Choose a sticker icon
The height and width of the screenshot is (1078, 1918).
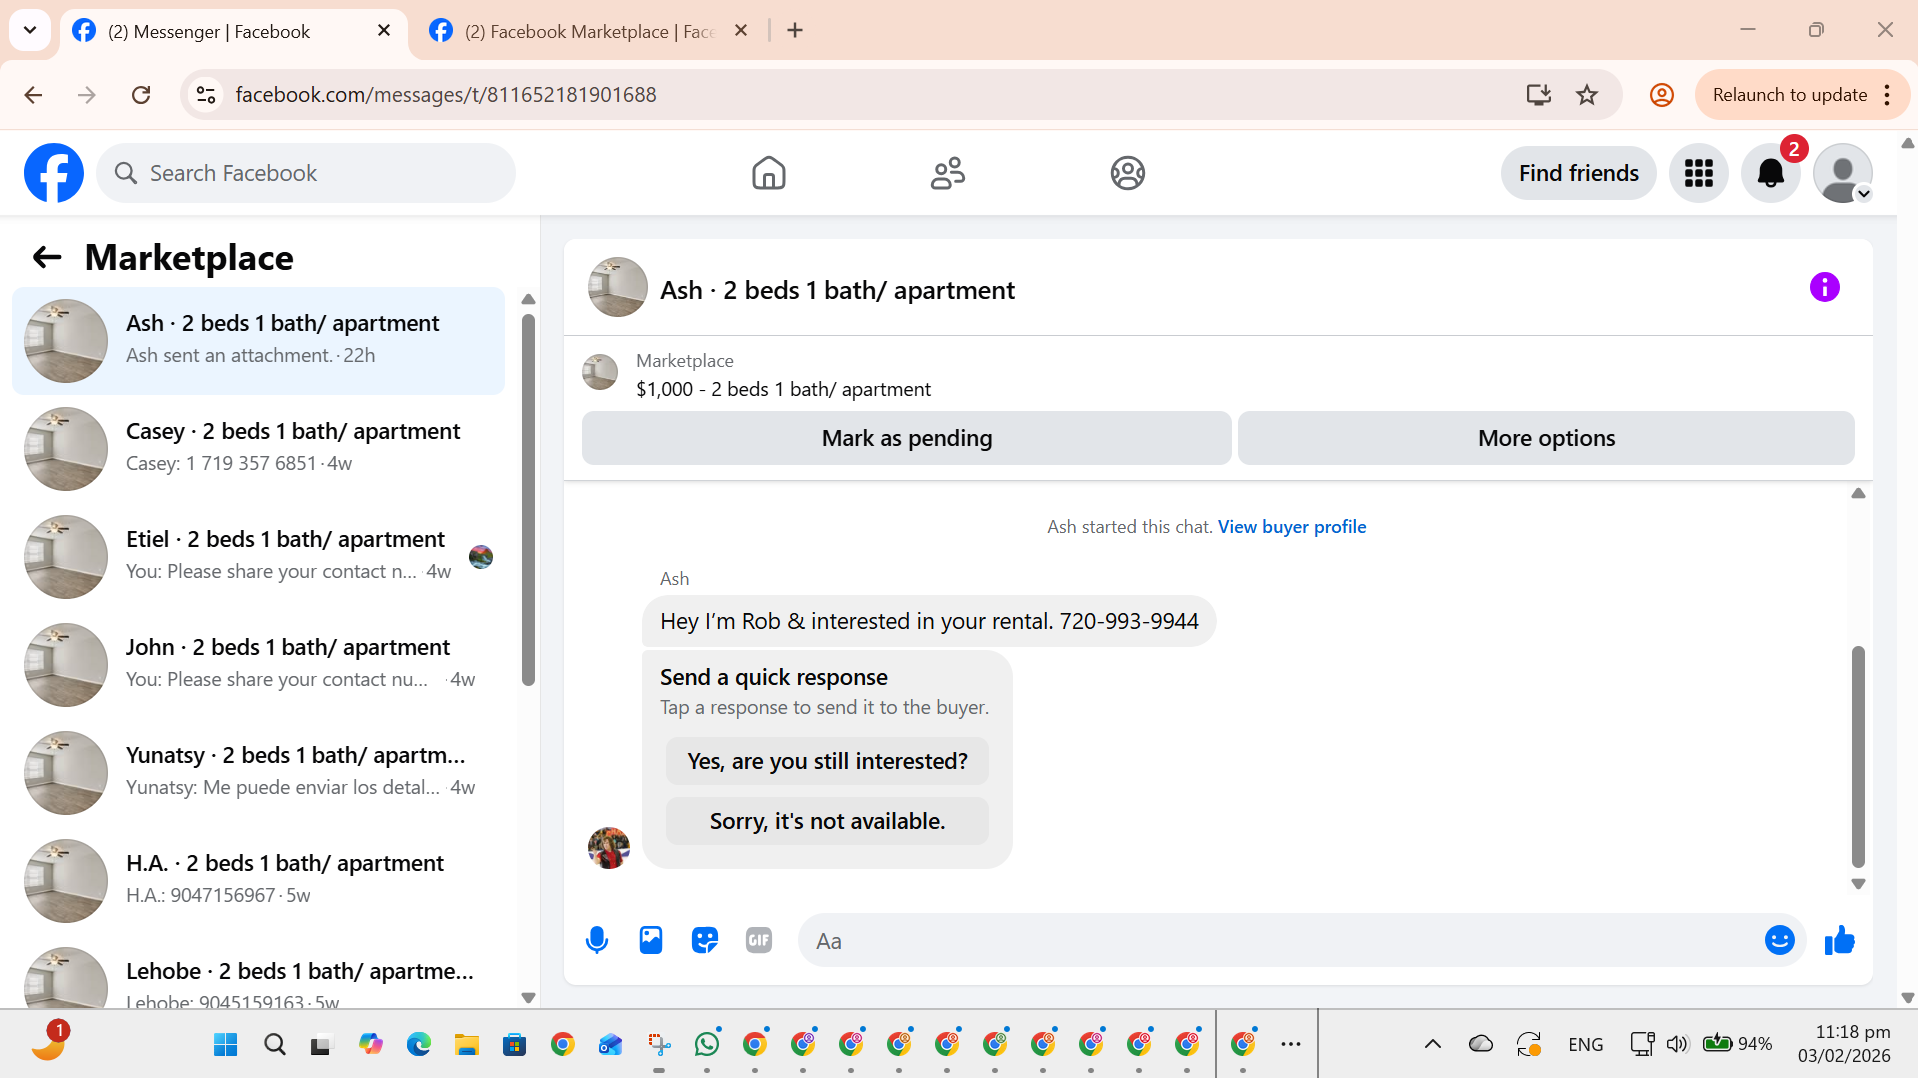(x=704, y=941)
